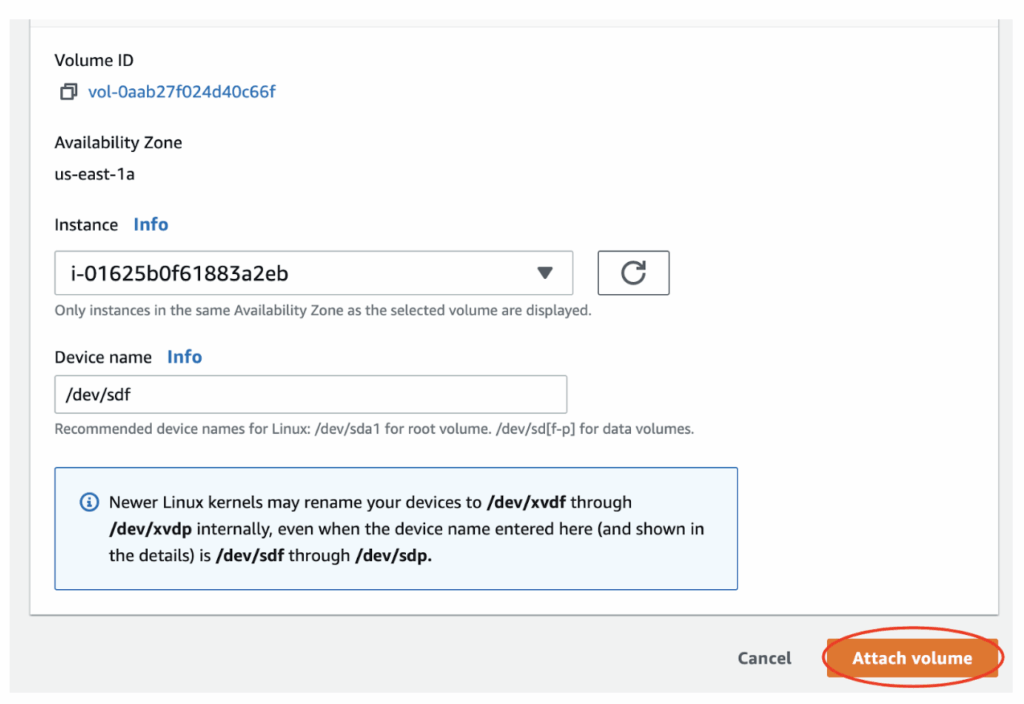Copy the volume ID with the copy icon
Screen dimensions: 1024x704
click(68, 92)
